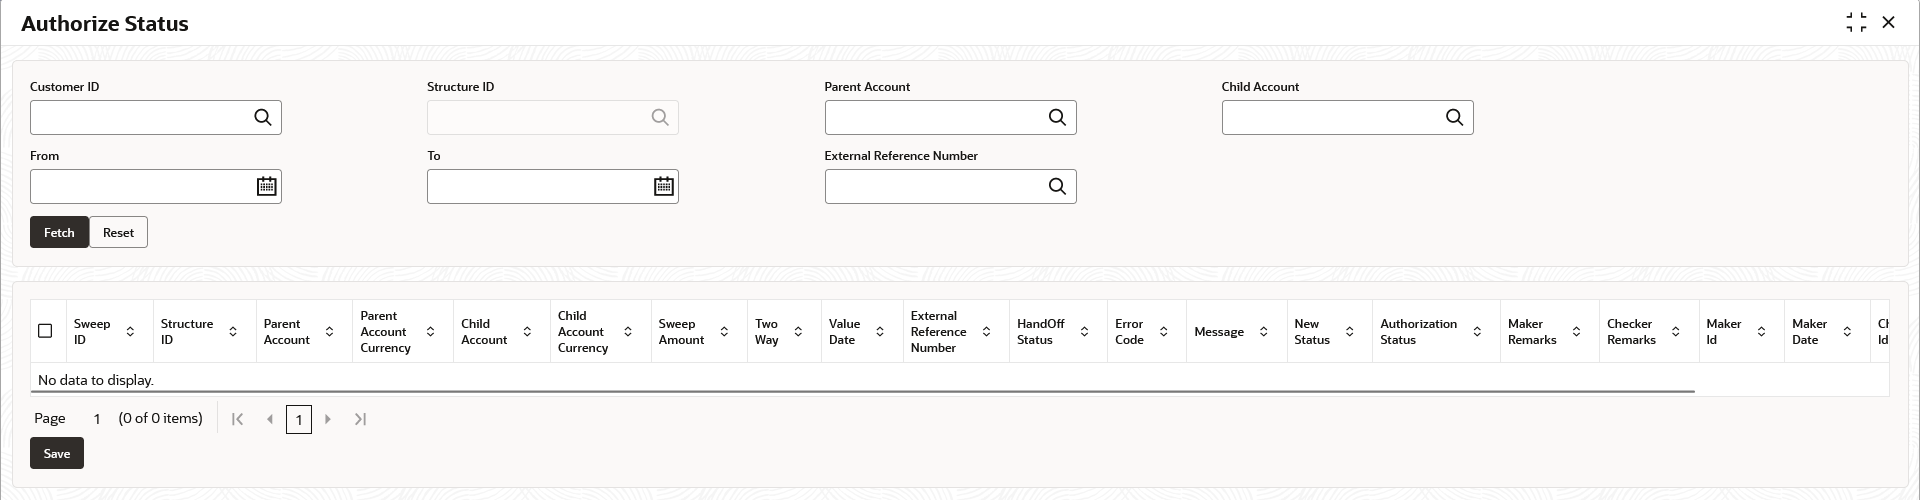
Task: Open the To date calendar picker
Action: (x=664, y=186)
